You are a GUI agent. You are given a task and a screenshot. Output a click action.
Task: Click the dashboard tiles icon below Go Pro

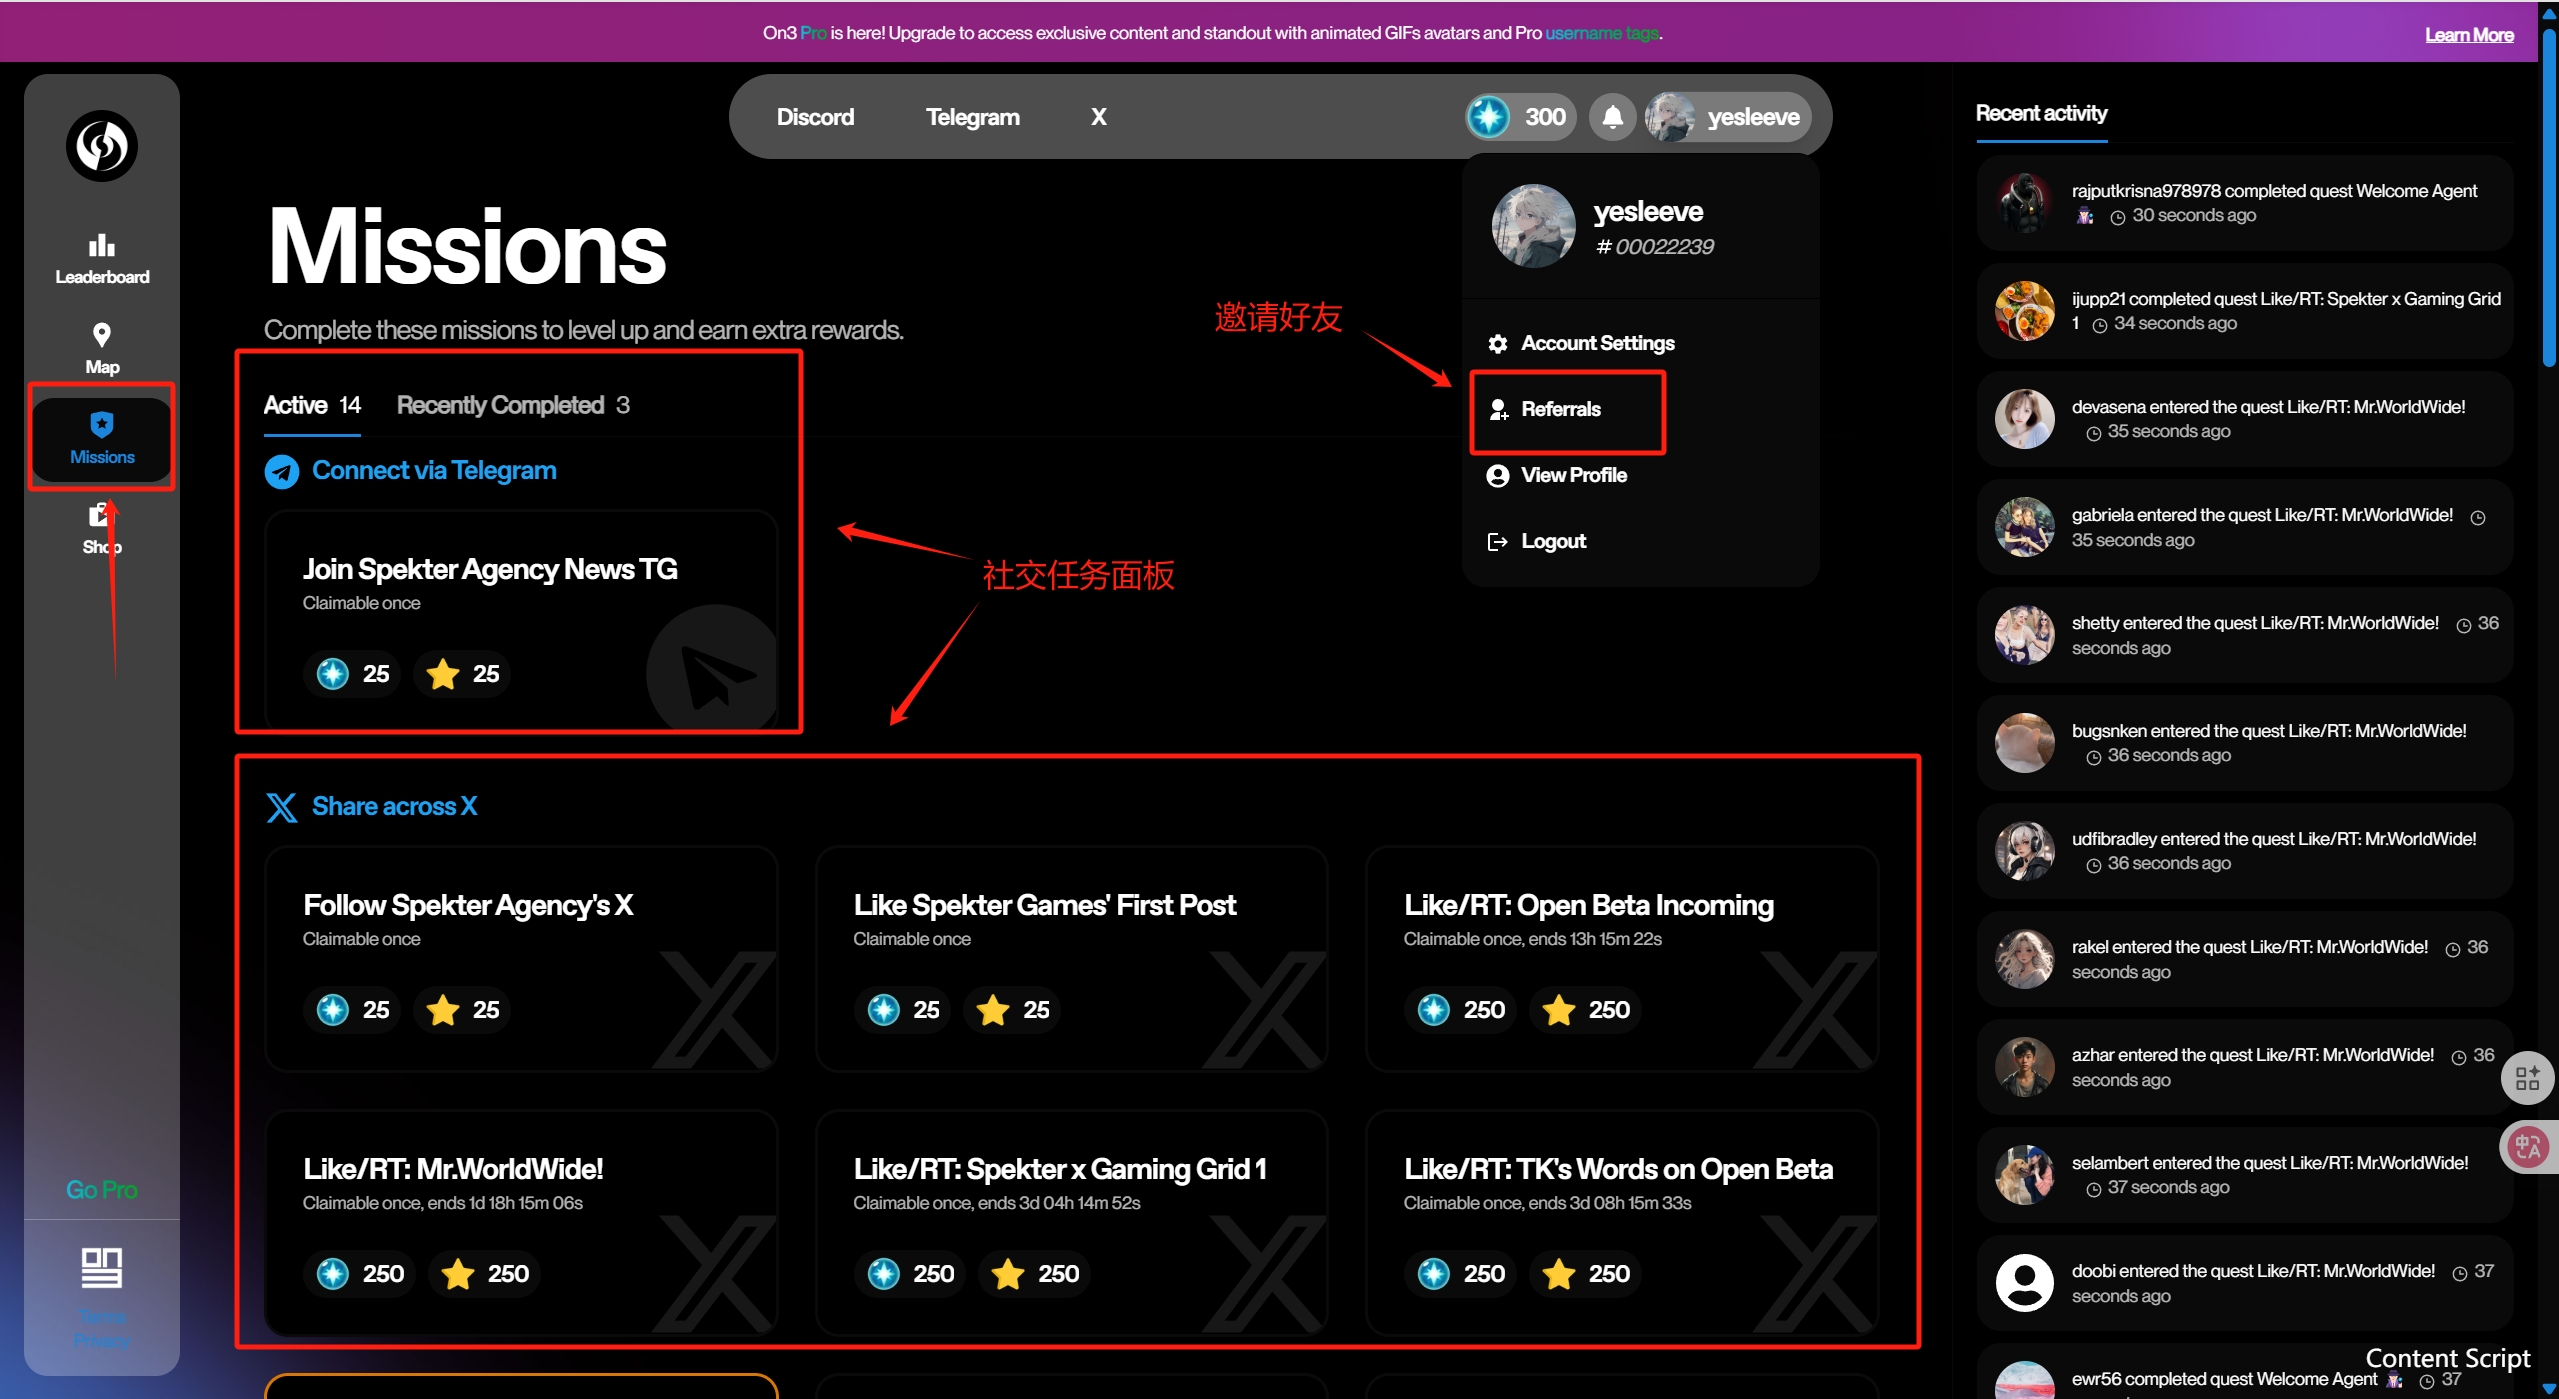click(x=102, y=1268)
